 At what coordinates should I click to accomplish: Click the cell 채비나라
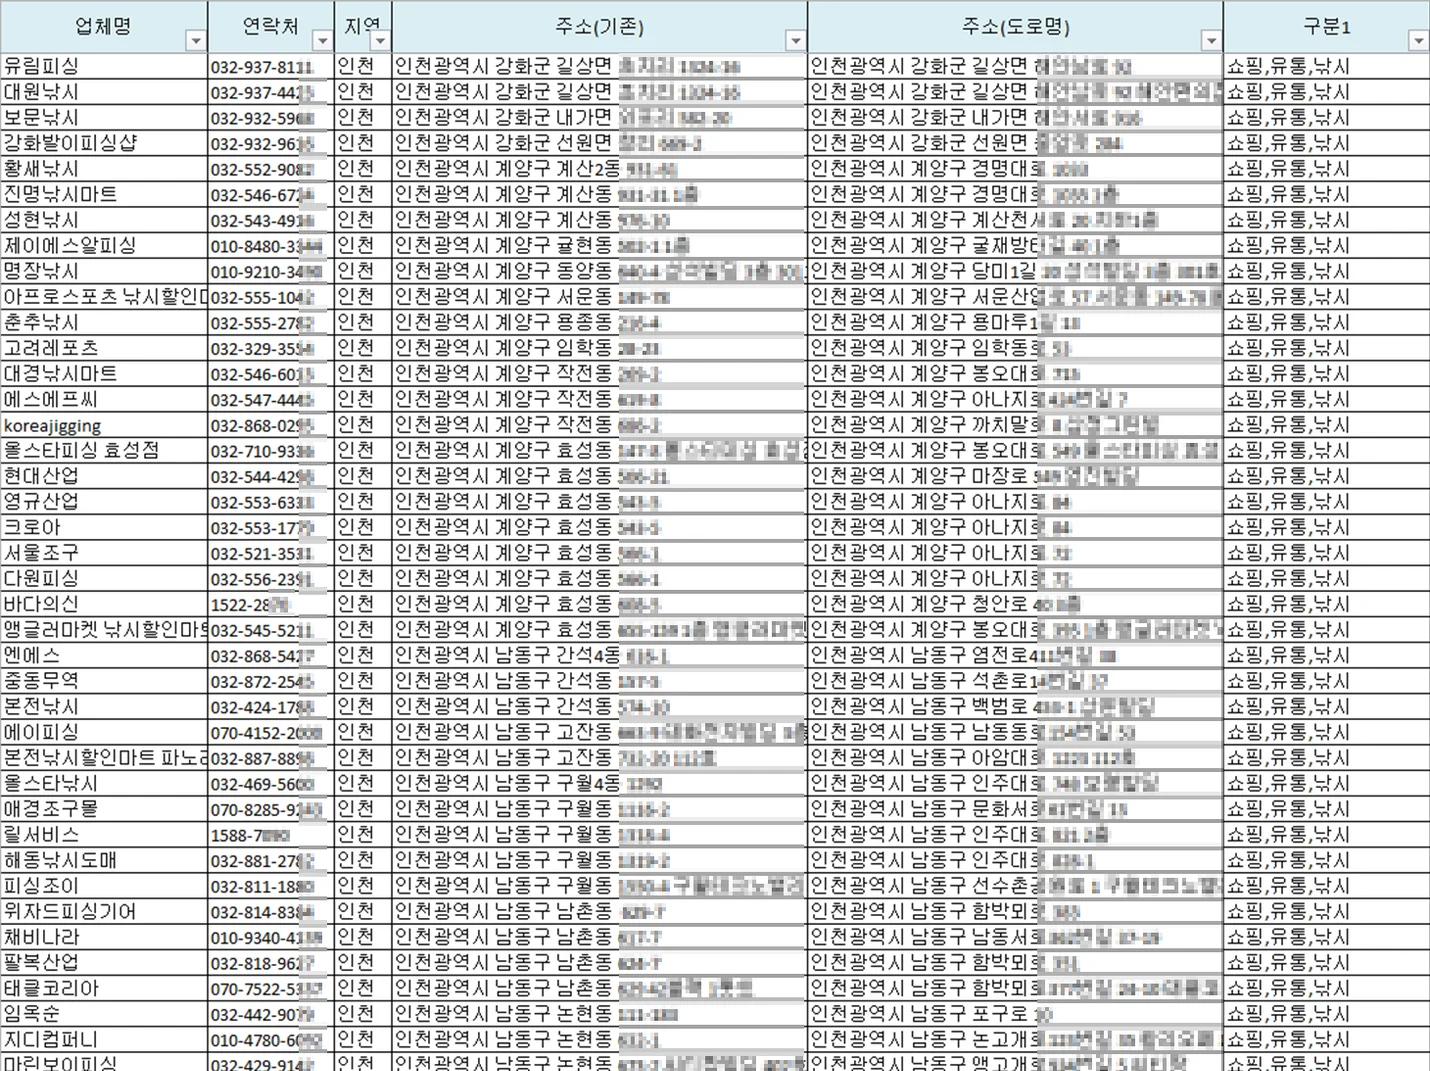click(104, 937)
